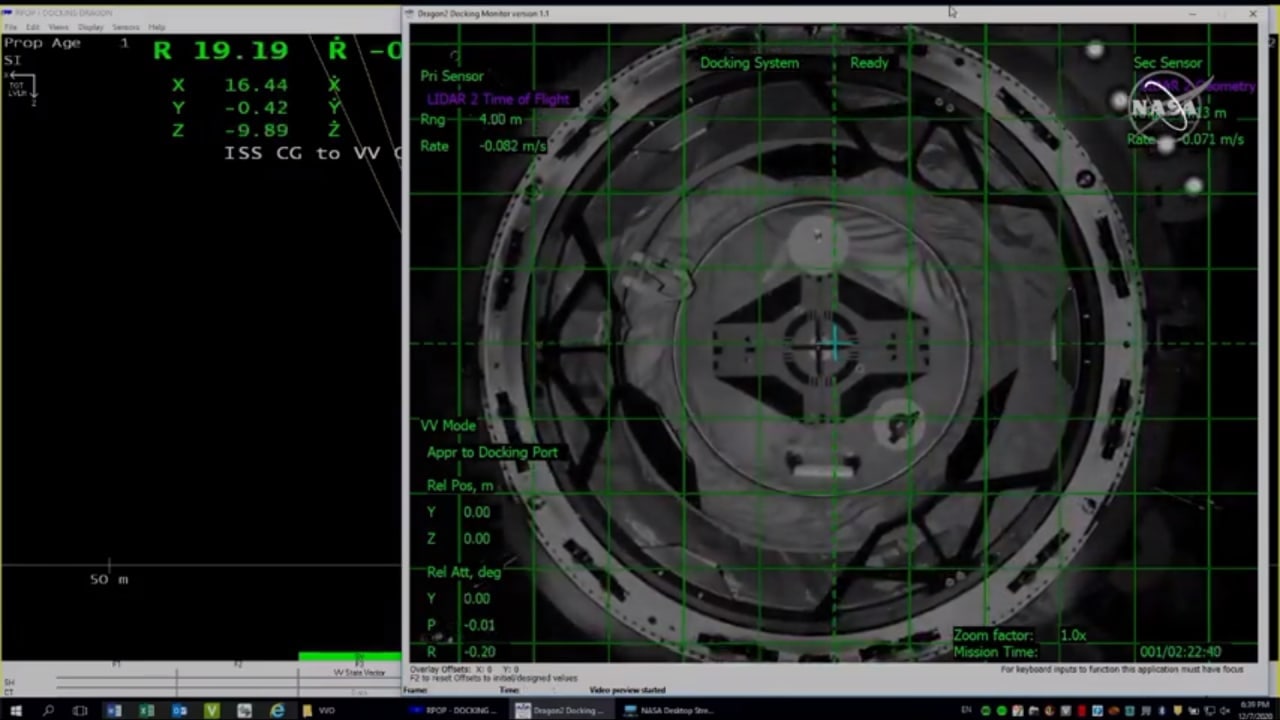Image resolution: width=1280 pixels, height=720 pixels.
Task: Click the Y -0.42 value in RPOP
Action: [x=256, y=108]
